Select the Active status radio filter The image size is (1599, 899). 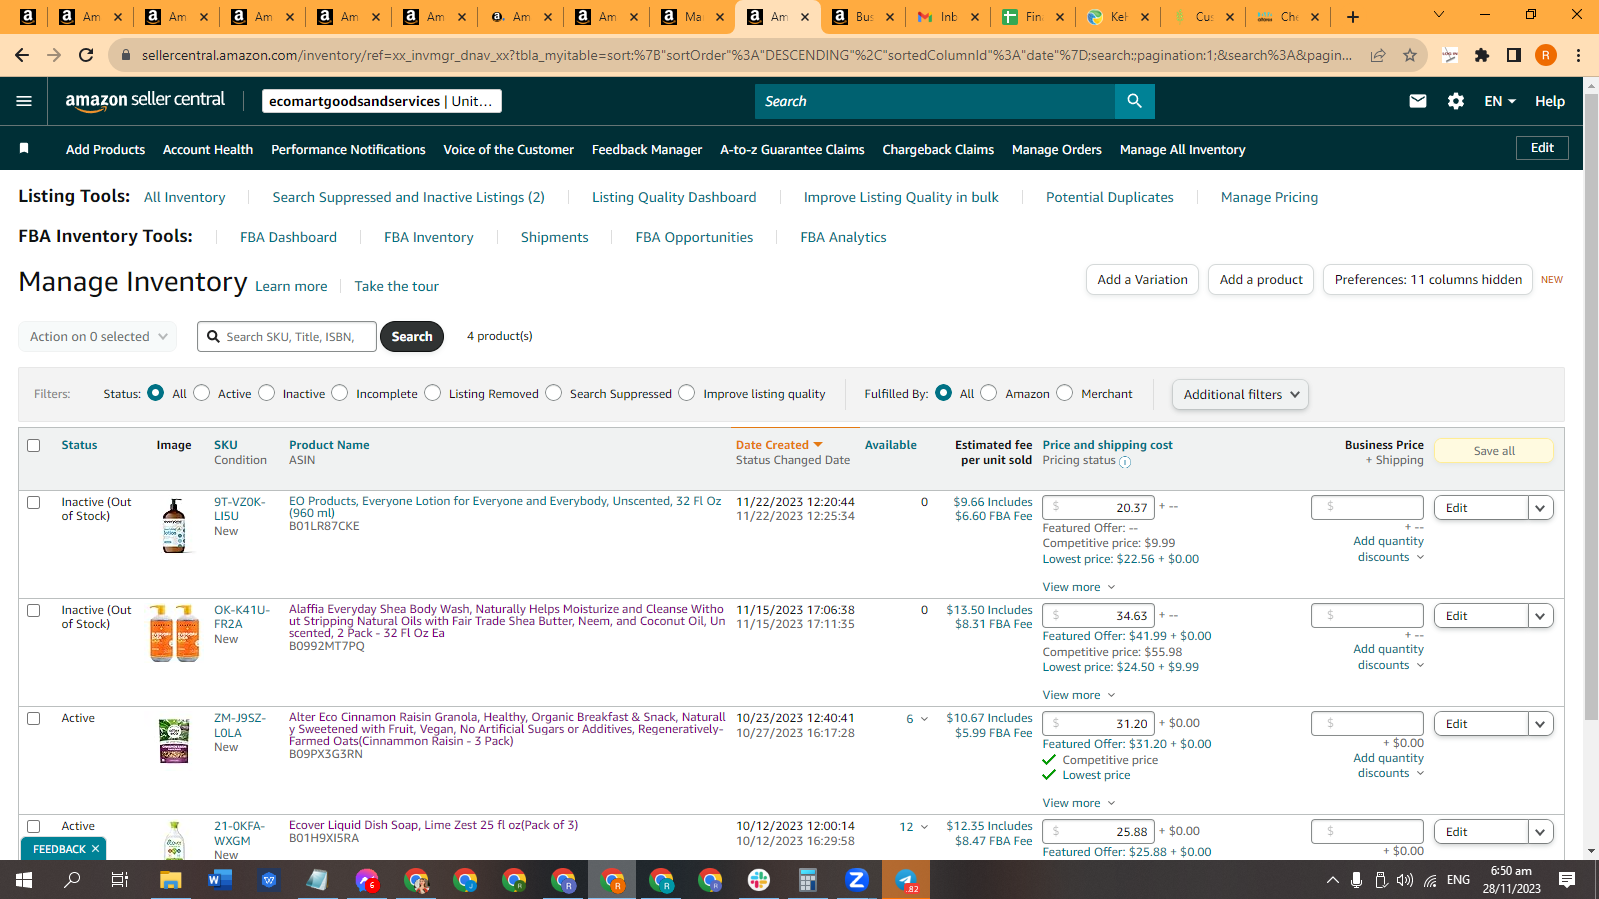point(202,393)
